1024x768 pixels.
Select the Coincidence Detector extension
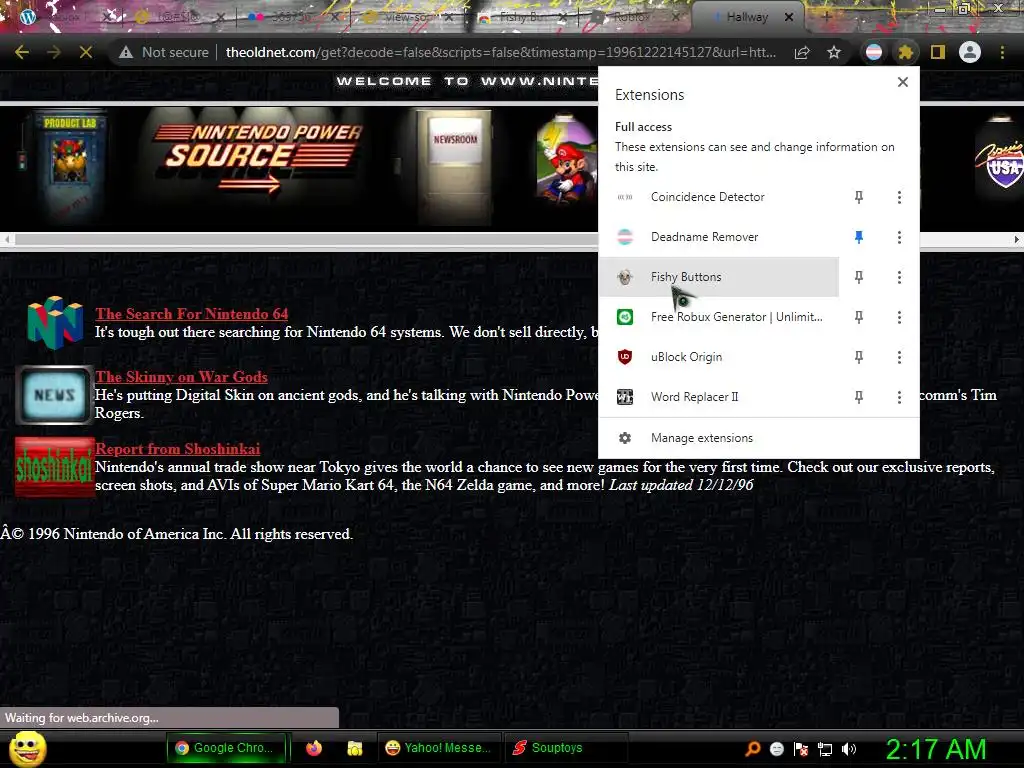[x=718, y=197]
